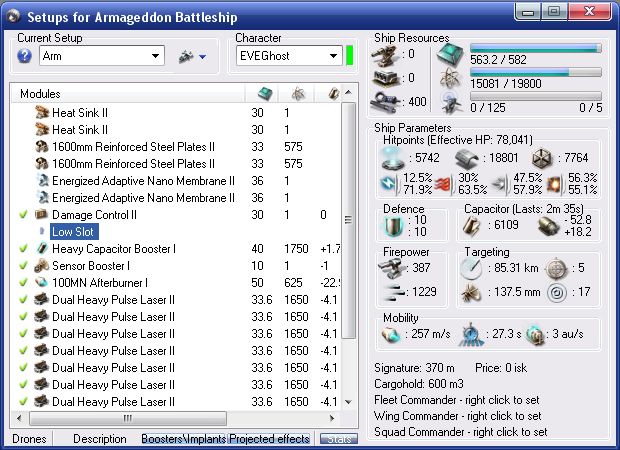Click Fleet Commander right click to set

(x=457, y=400)
